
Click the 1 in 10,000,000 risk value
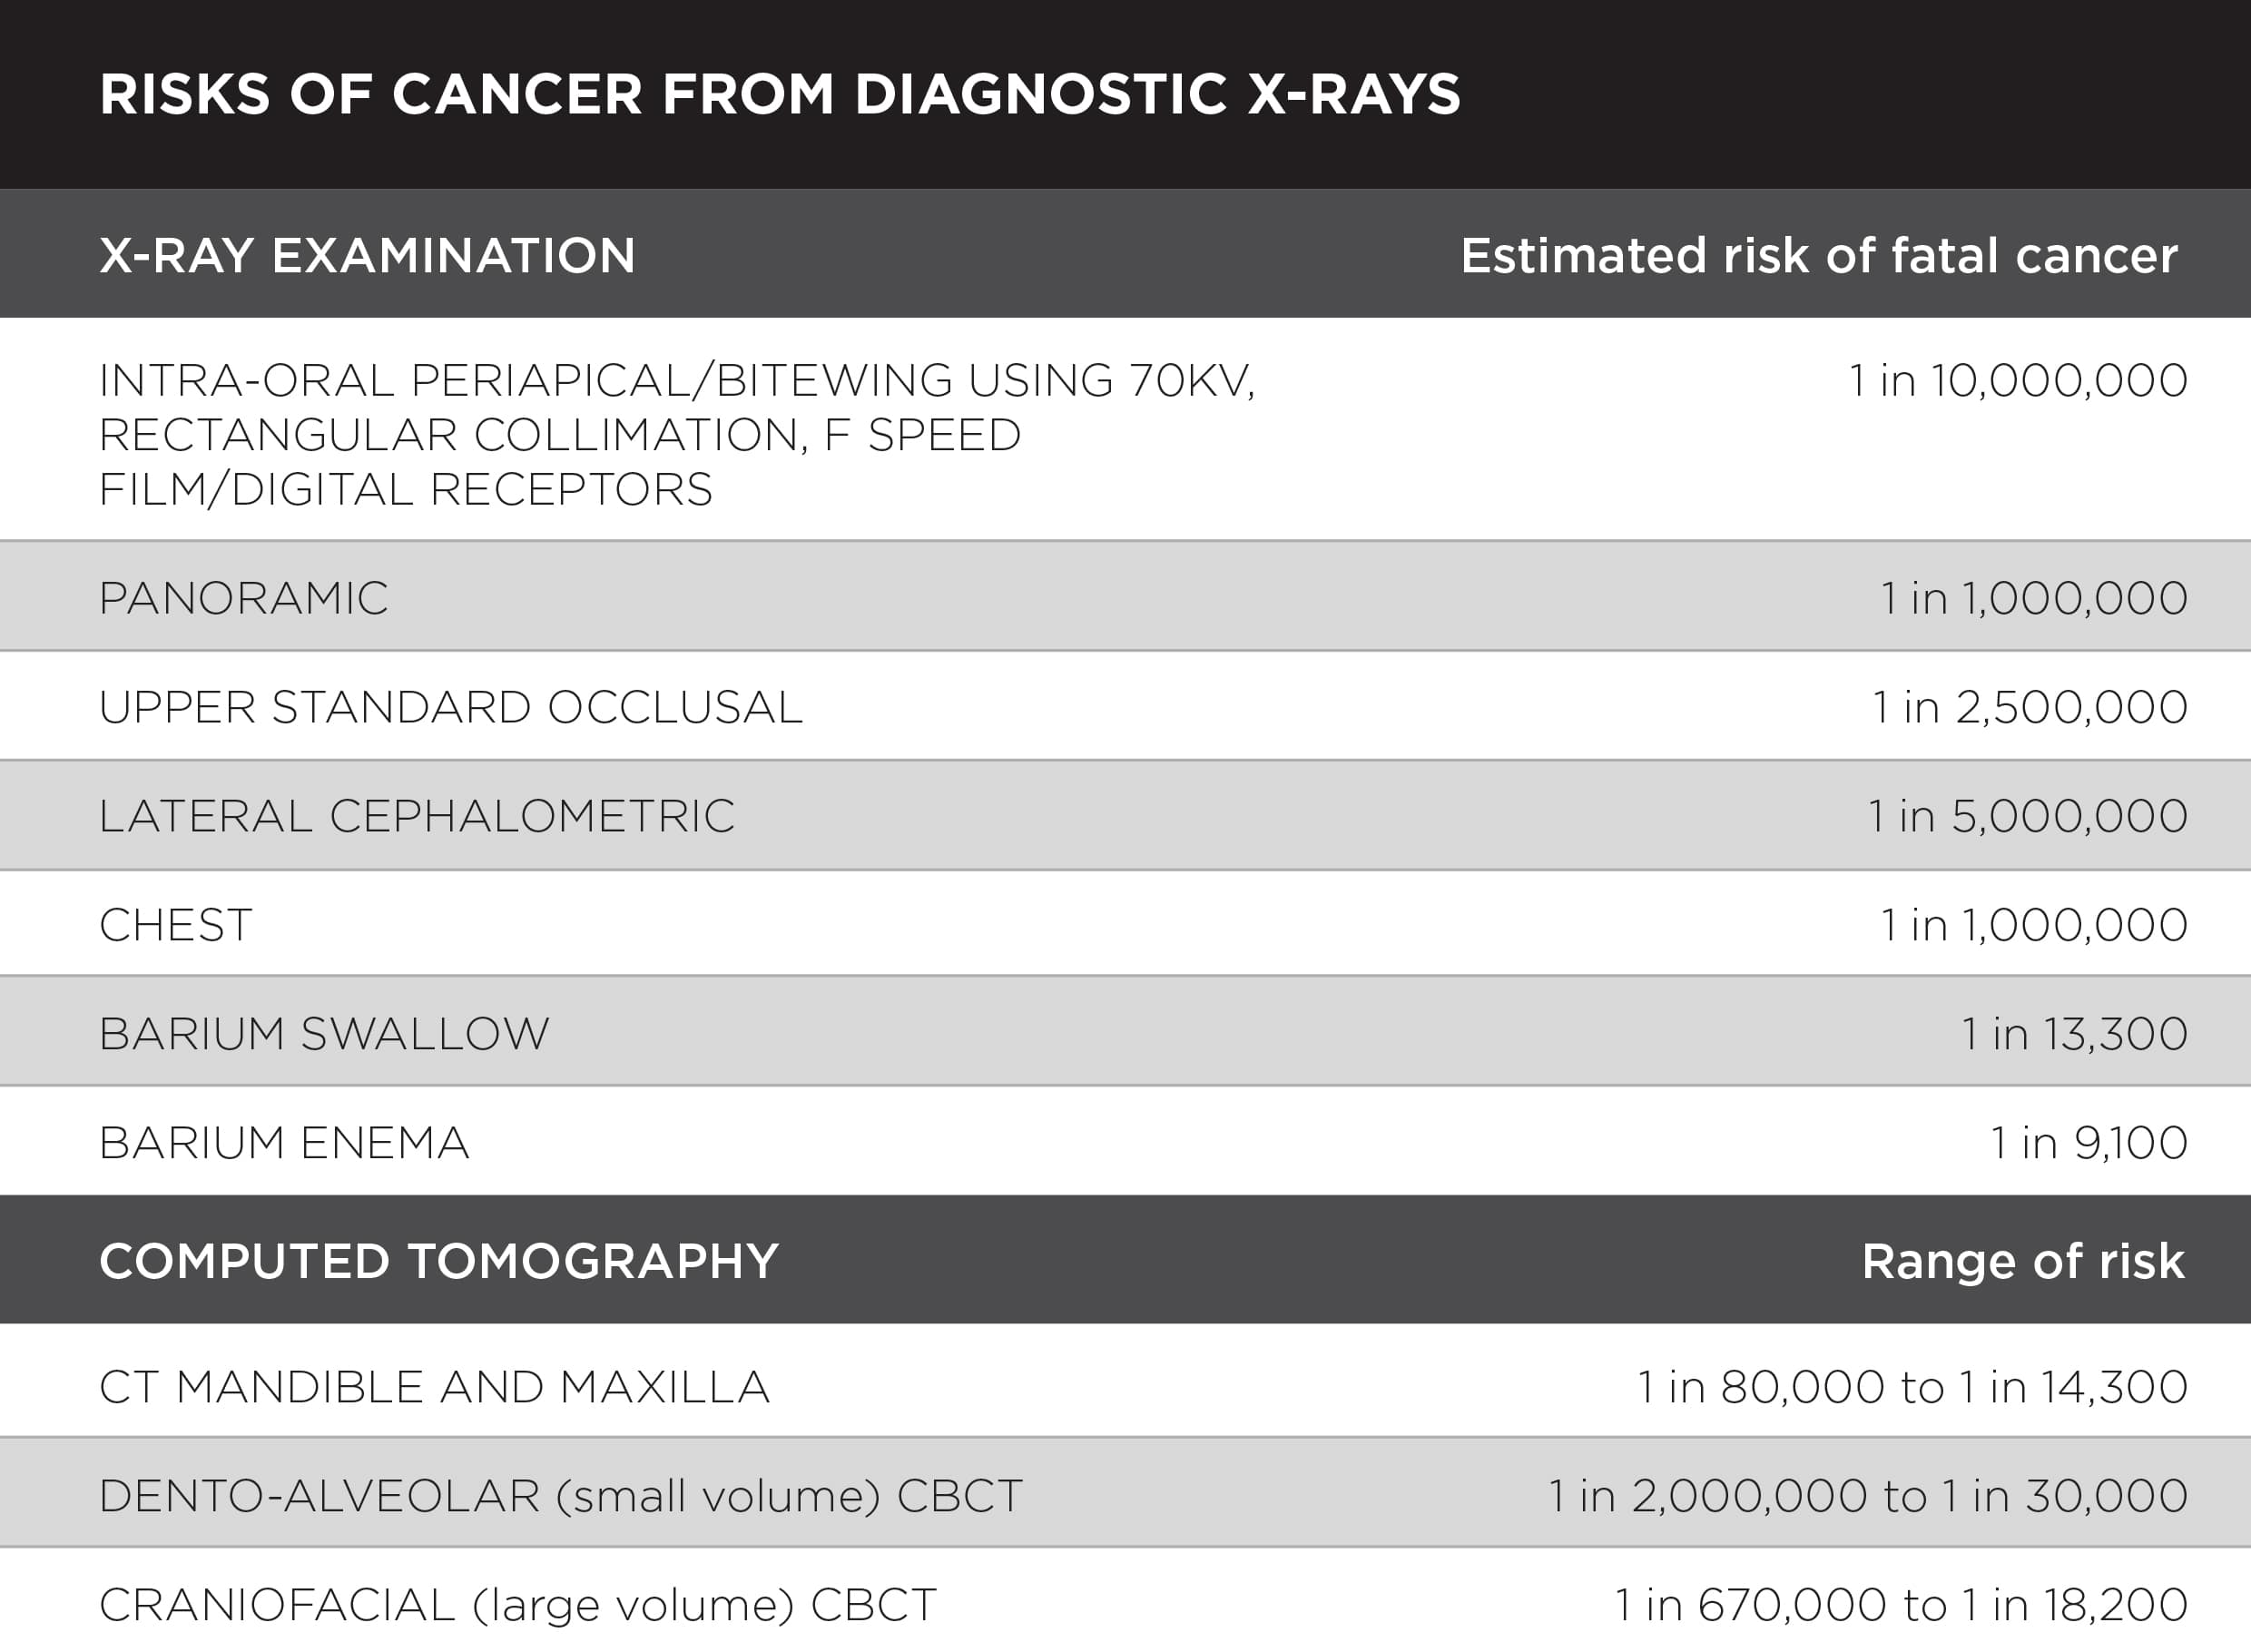(2018, 380)
